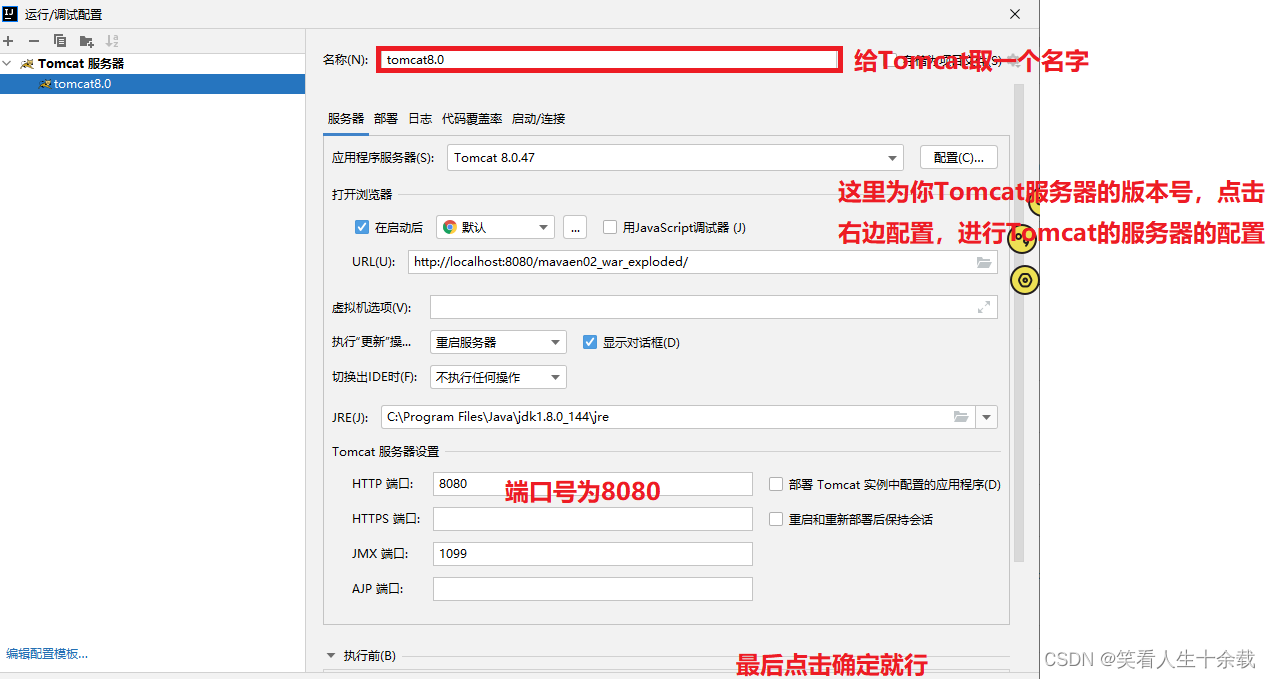
Task: Toggle the 在启动后 checkbox
Action: coord(362,227)
